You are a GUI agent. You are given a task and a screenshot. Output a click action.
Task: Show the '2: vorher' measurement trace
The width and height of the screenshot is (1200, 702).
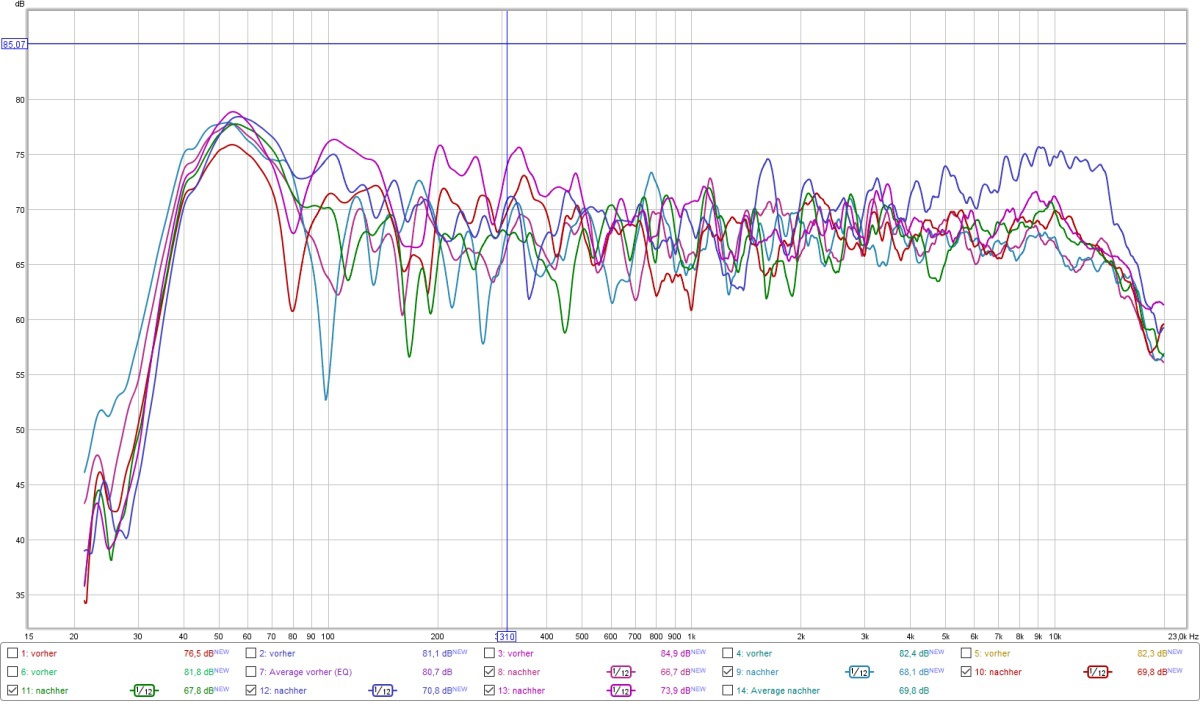251,653
